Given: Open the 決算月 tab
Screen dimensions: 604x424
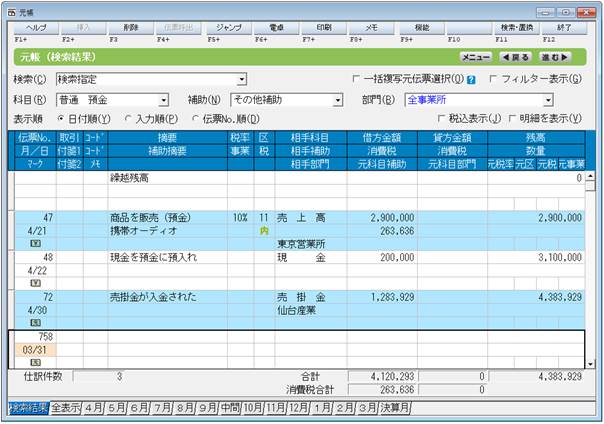Looking at the screenshot, I should pos(395,408).
